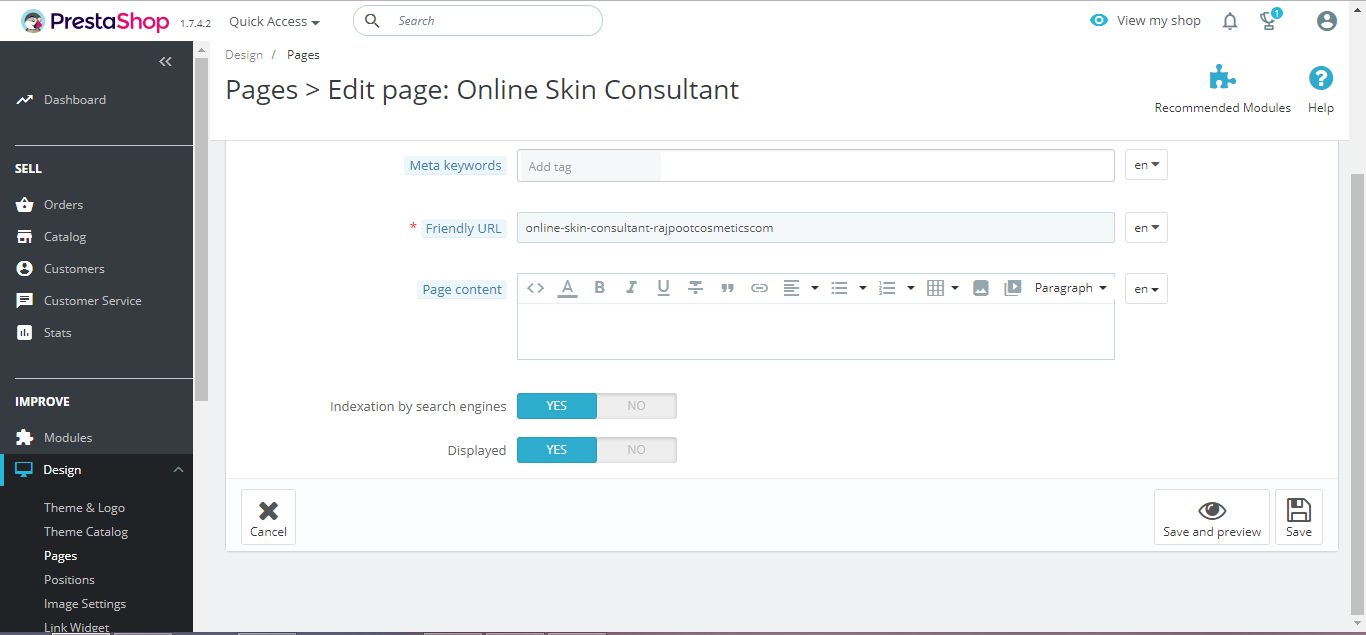Open the Paragraph format dropdown
The width and height of the screenshot is (1366, 635).
1070,288
